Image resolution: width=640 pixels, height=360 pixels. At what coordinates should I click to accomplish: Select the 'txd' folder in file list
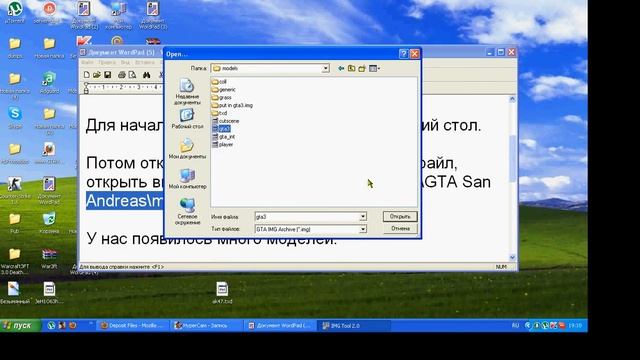[219, 113]
